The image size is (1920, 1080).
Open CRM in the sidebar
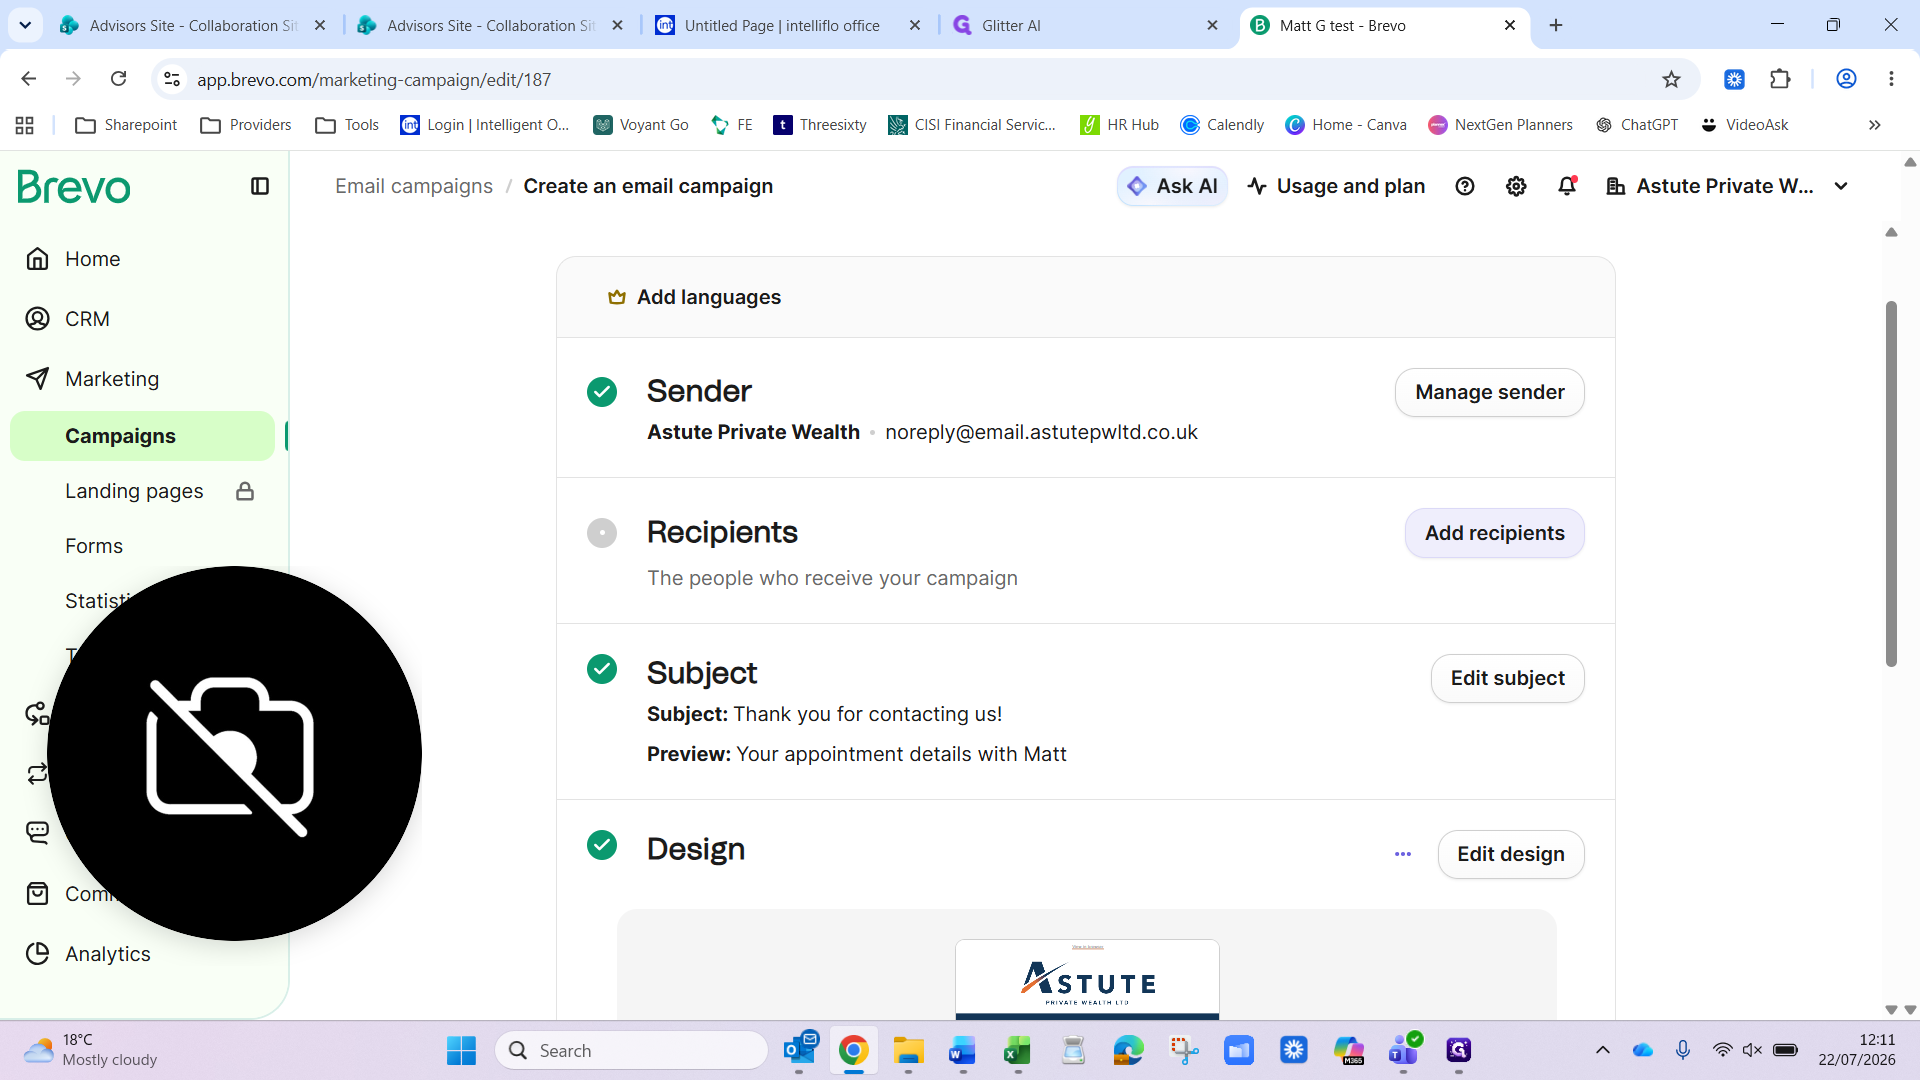(x=87, y=319)
